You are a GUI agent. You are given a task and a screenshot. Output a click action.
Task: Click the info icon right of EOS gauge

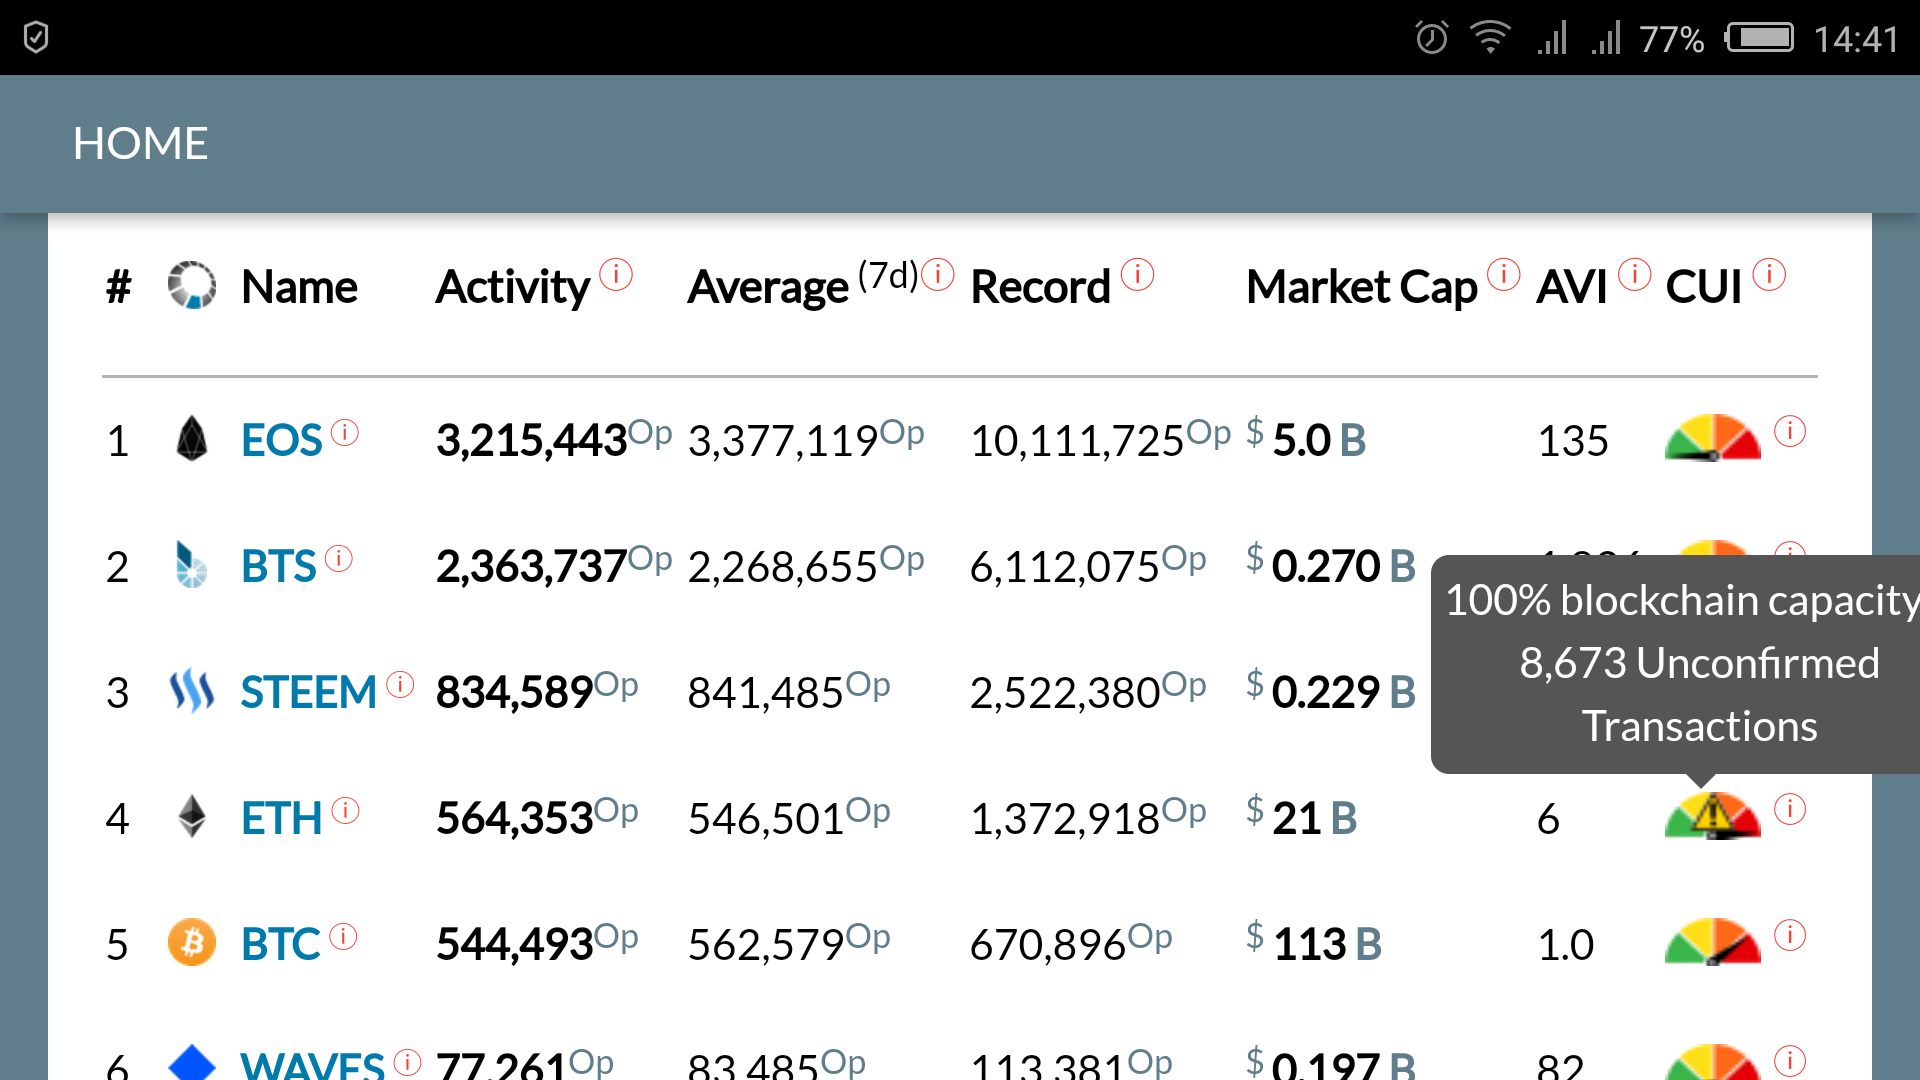tap(1790, 432)
